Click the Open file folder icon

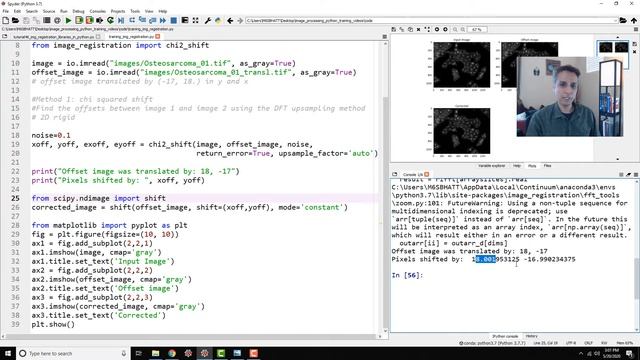pos(16,20)
